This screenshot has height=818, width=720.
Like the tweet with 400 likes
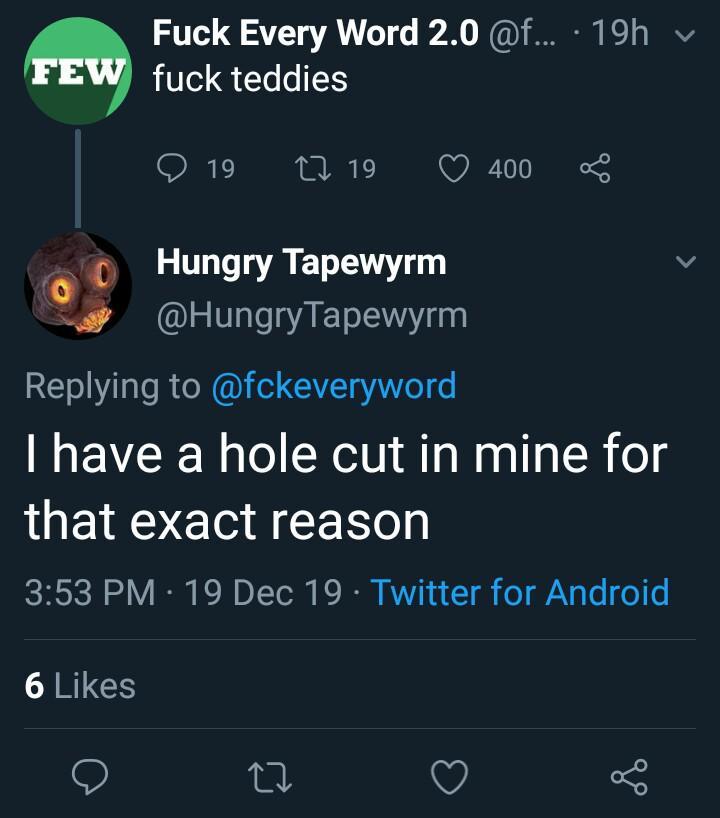[x=457, y=169]
